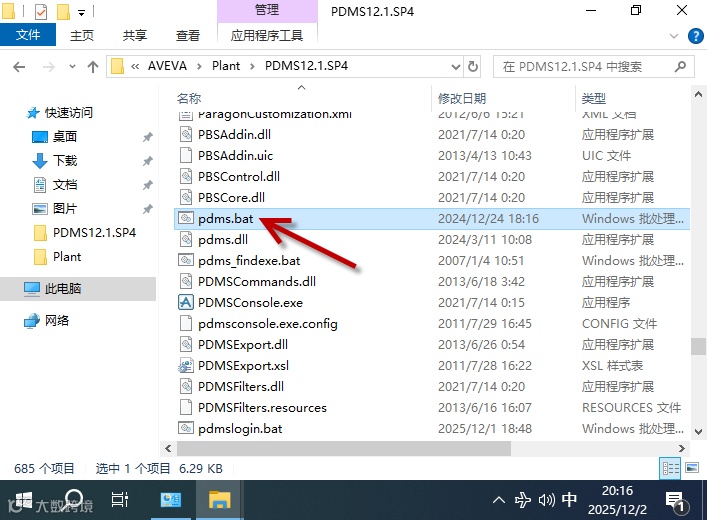Select the PDMSCommands.dll file
The image size is (707, 520).
257,281
